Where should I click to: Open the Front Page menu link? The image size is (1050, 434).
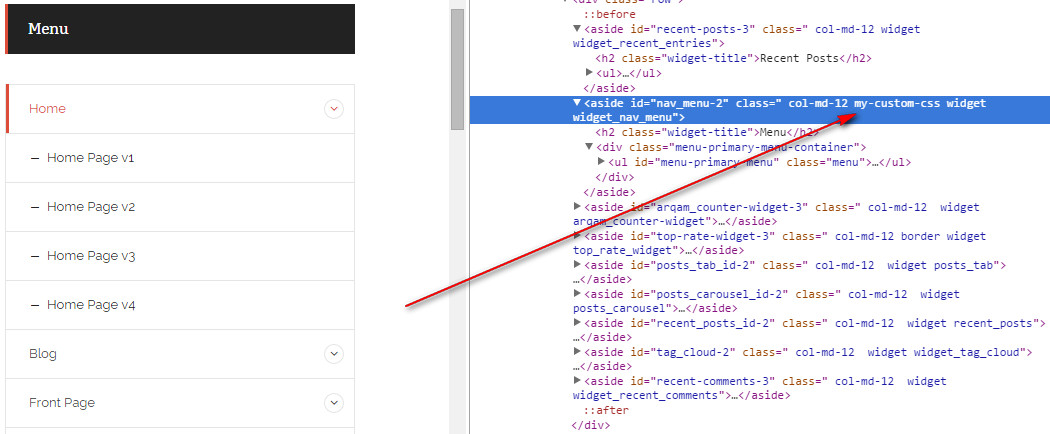click(62, 403)
